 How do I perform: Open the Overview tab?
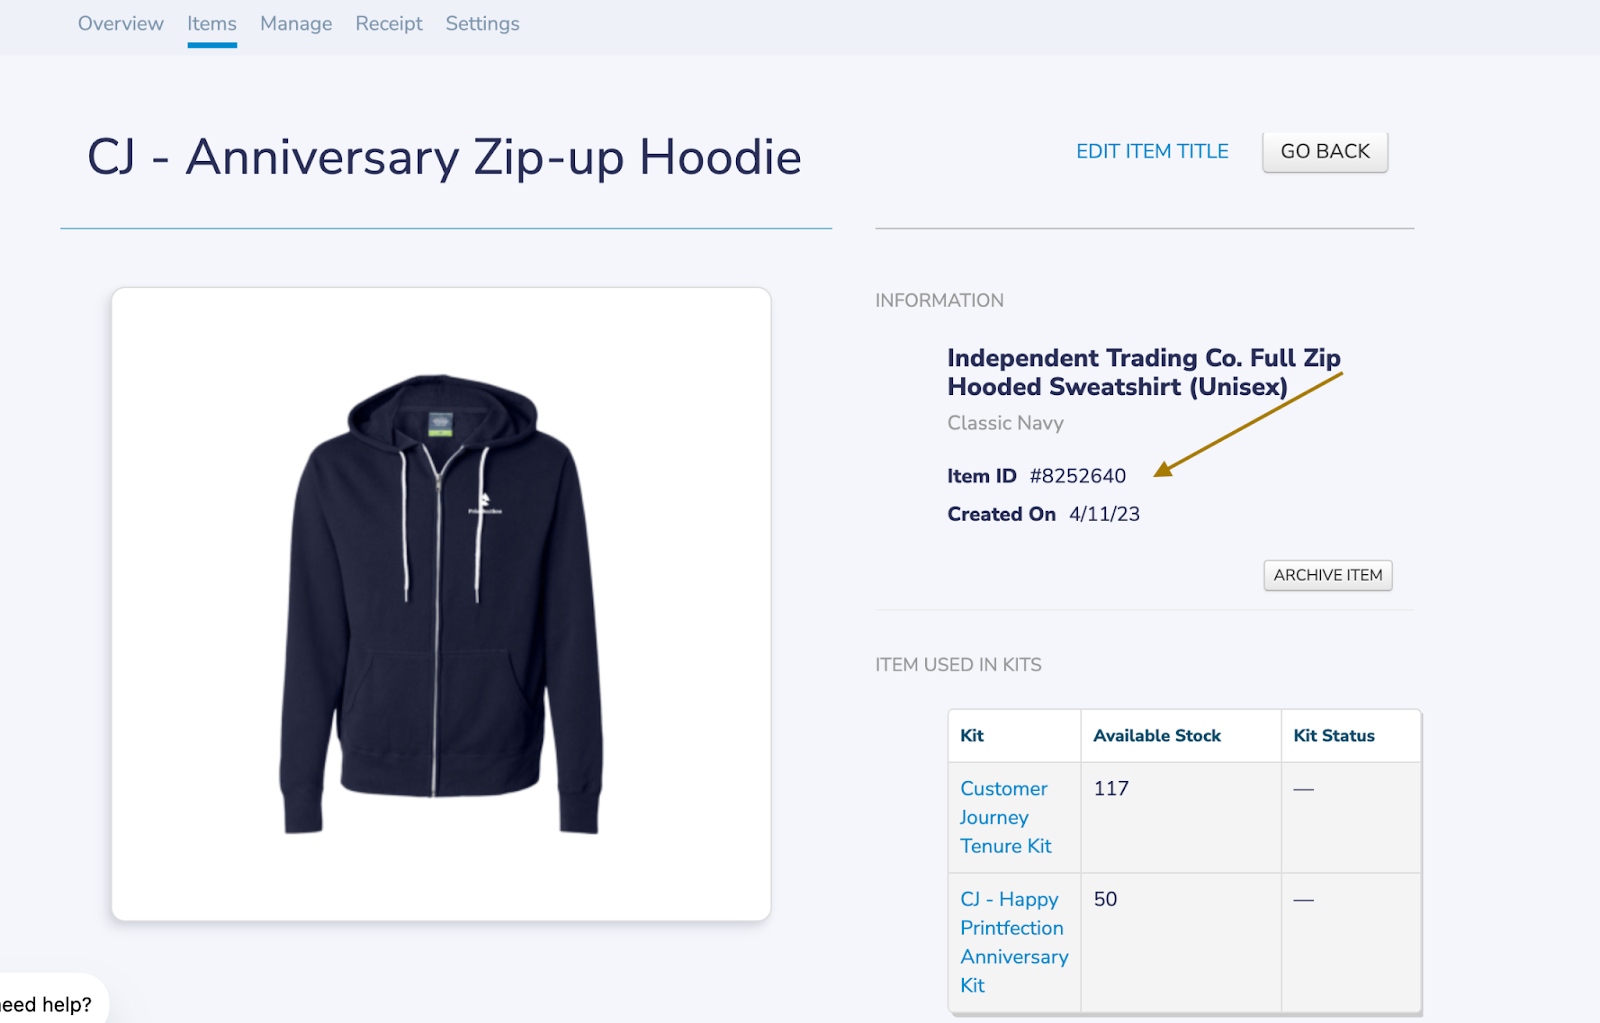coord(120,24)
